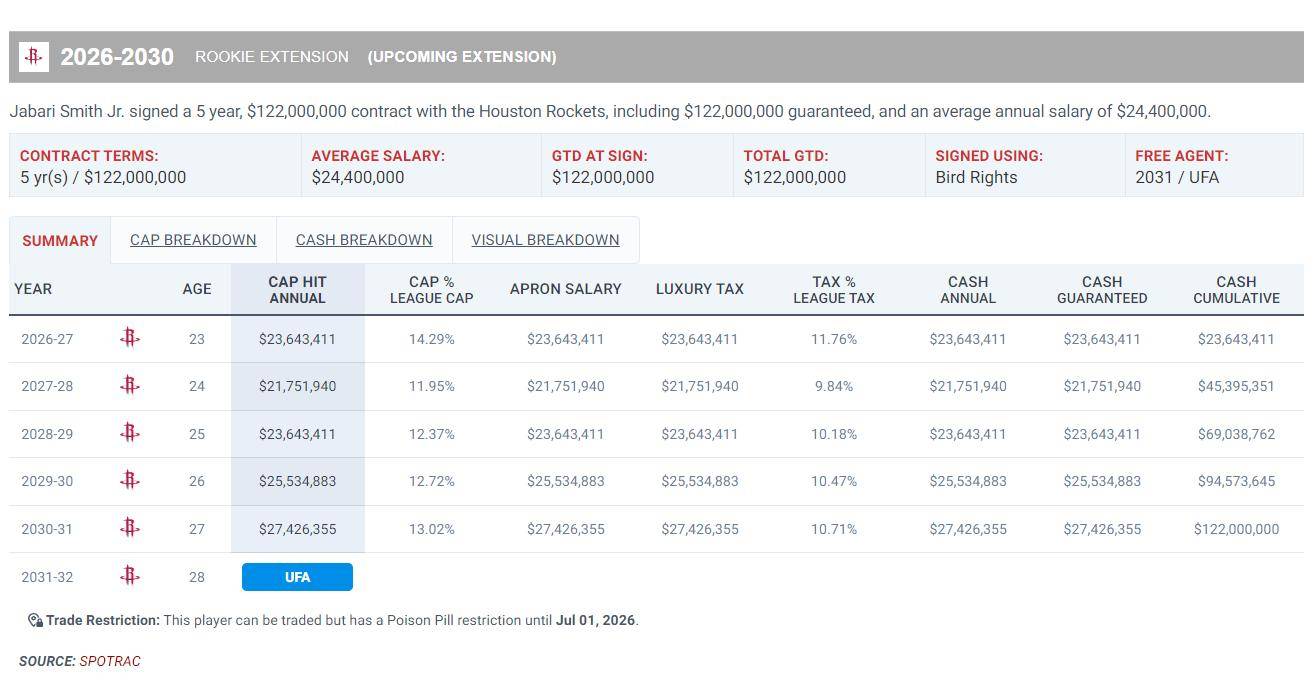Click the Rockets logo in the contract header
Image resolution: width=1314 pixels, height=688 pixels.
[x=34, y=57]
